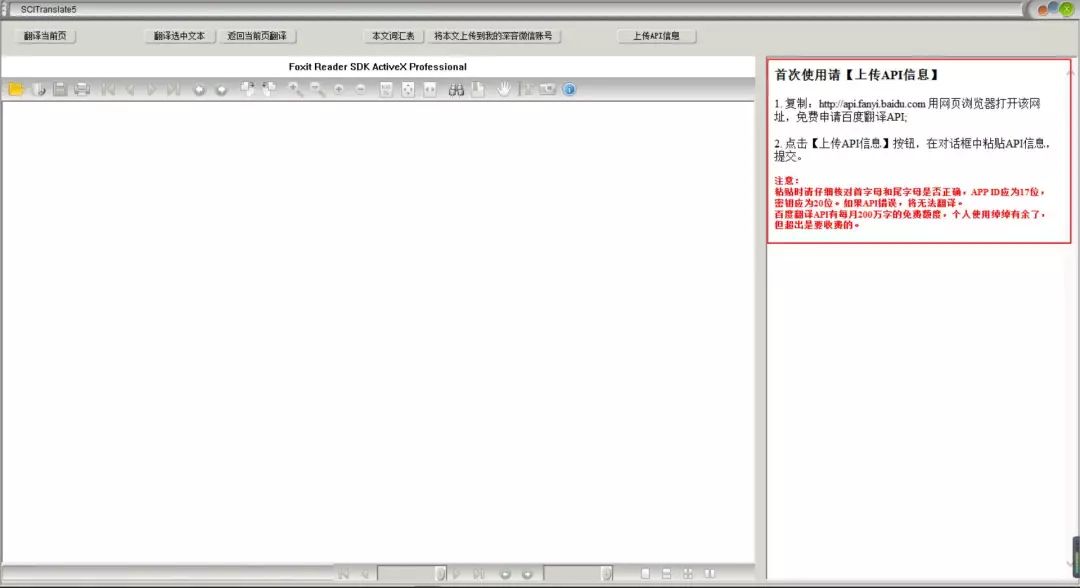Viewport: 1080px width, 588px height.
Task: Switch to continuous page layout at bottom
Action: click(x=666, y=574)
